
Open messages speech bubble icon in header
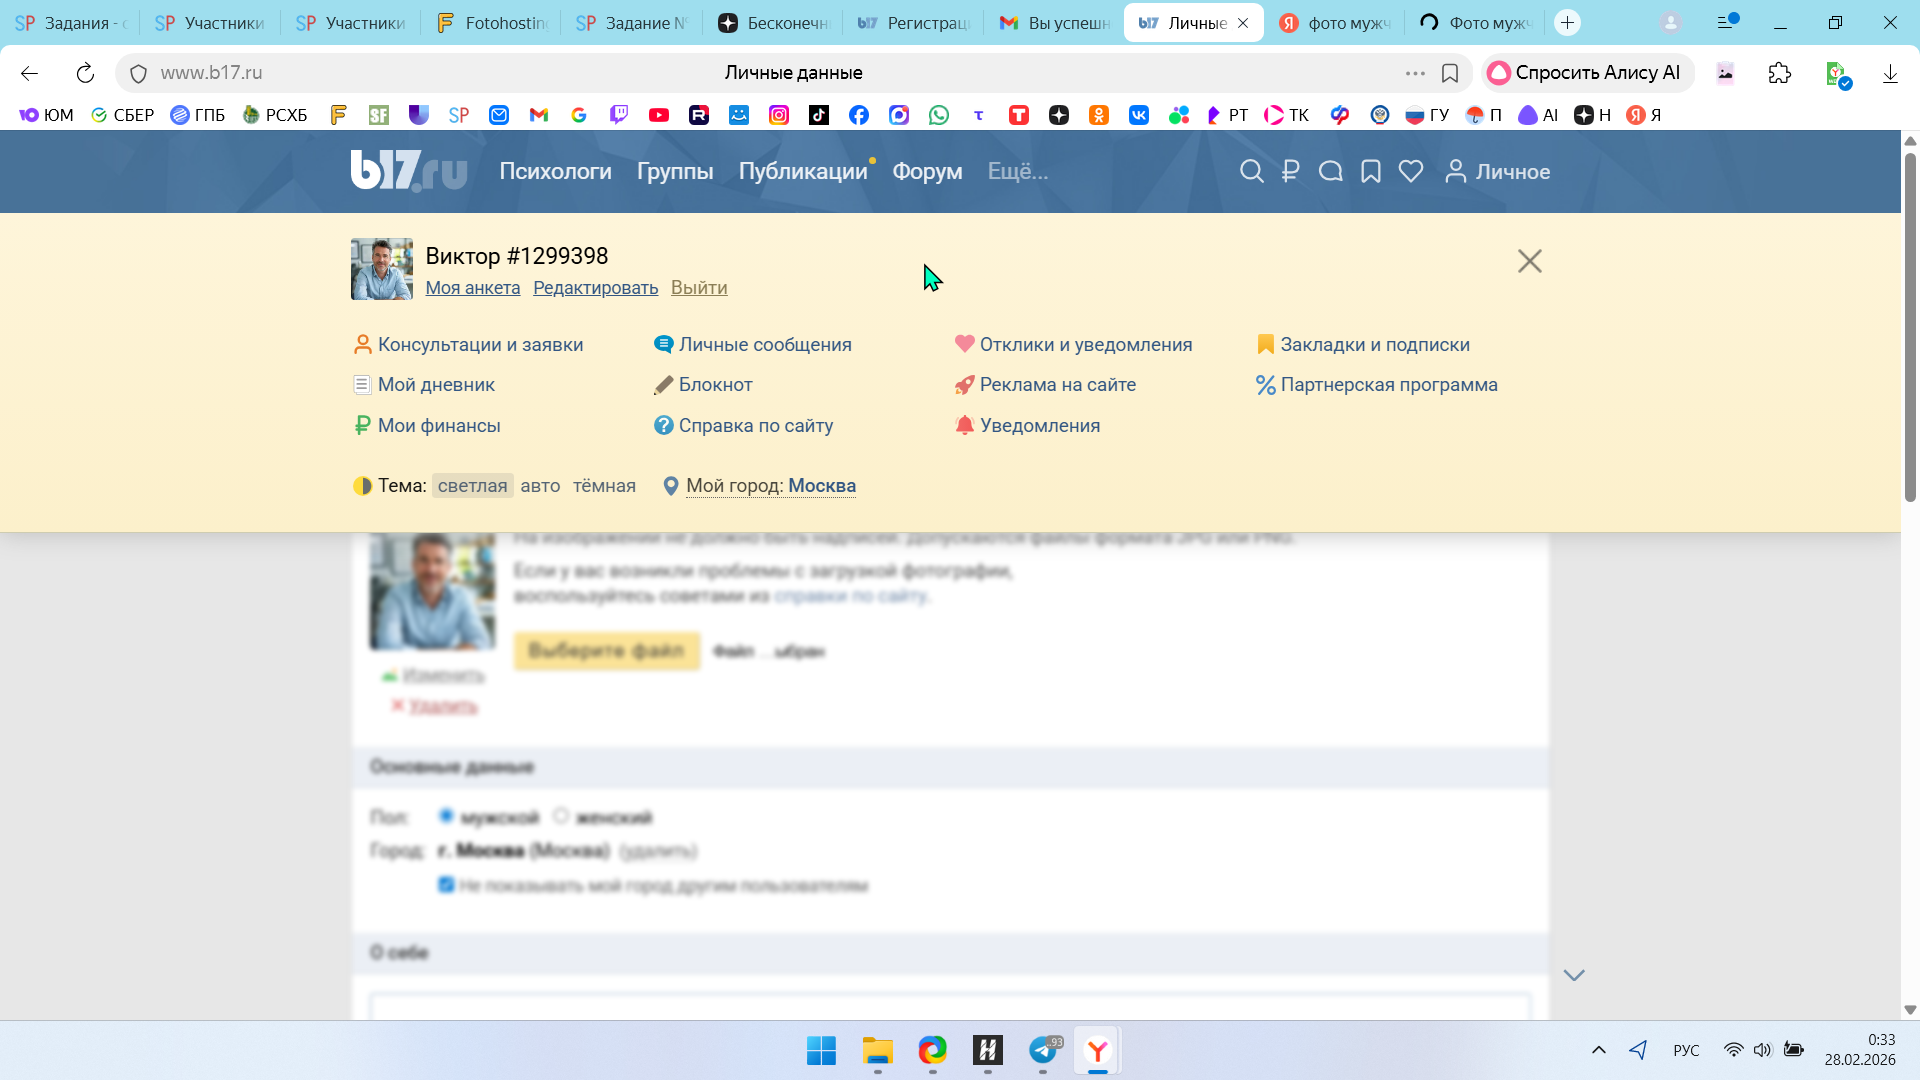click(x=1330, y=172)
